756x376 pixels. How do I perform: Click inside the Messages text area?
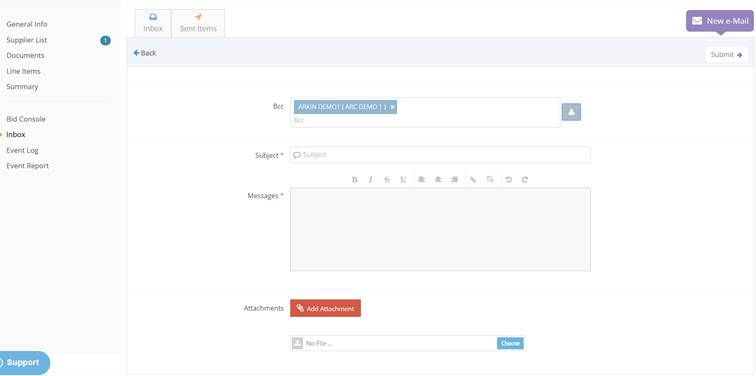point(440,229)
